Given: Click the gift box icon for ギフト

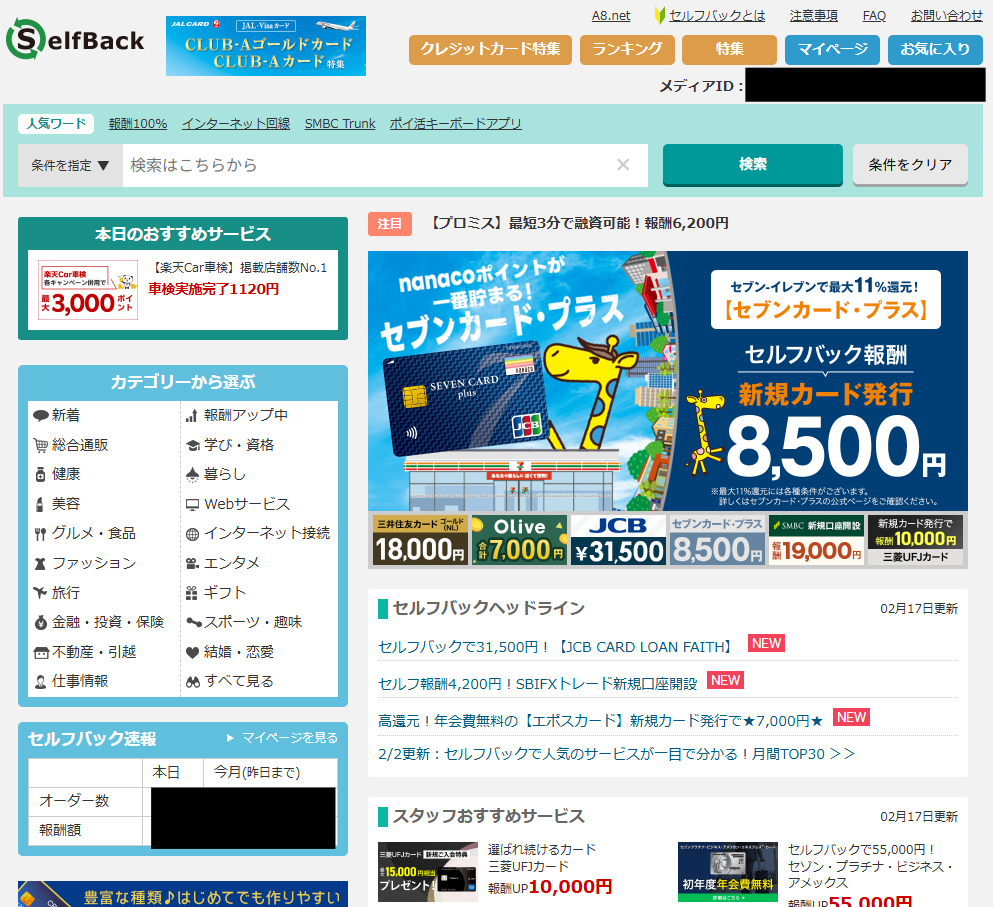Looking at the screenshot, I should [193, 593].
